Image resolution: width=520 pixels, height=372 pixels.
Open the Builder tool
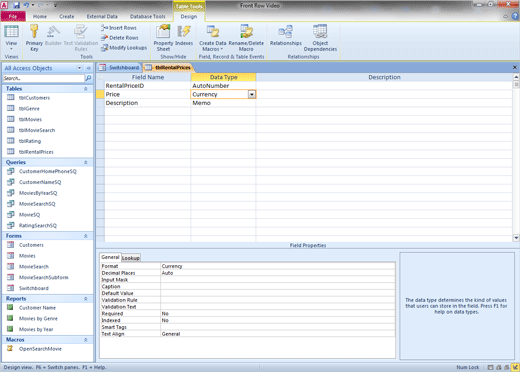tap(53, 35)
